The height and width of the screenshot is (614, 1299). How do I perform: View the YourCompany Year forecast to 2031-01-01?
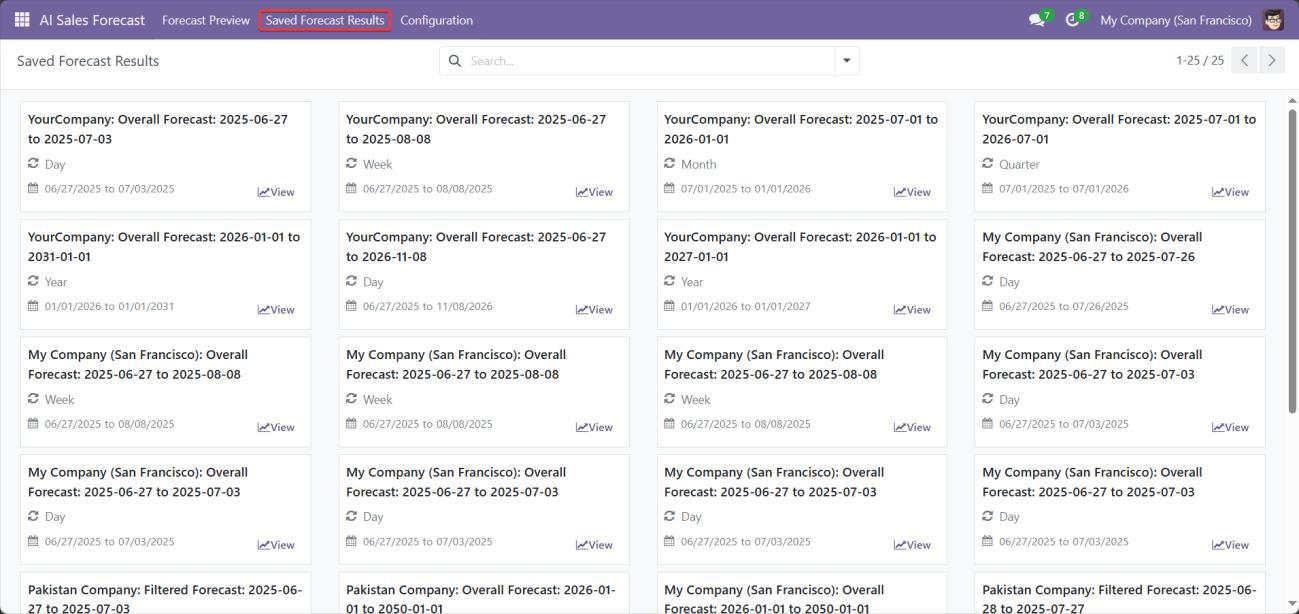(x=276, y=310)
